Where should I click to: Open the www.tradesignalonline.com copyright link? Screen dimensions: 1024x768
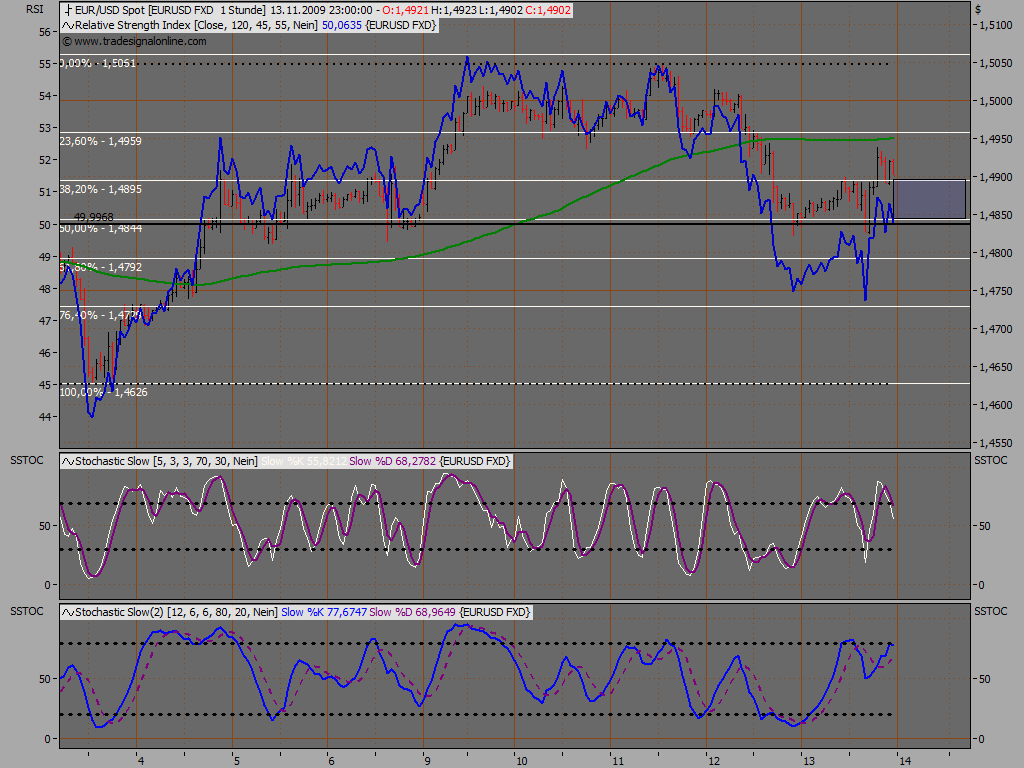coord(134,41)
